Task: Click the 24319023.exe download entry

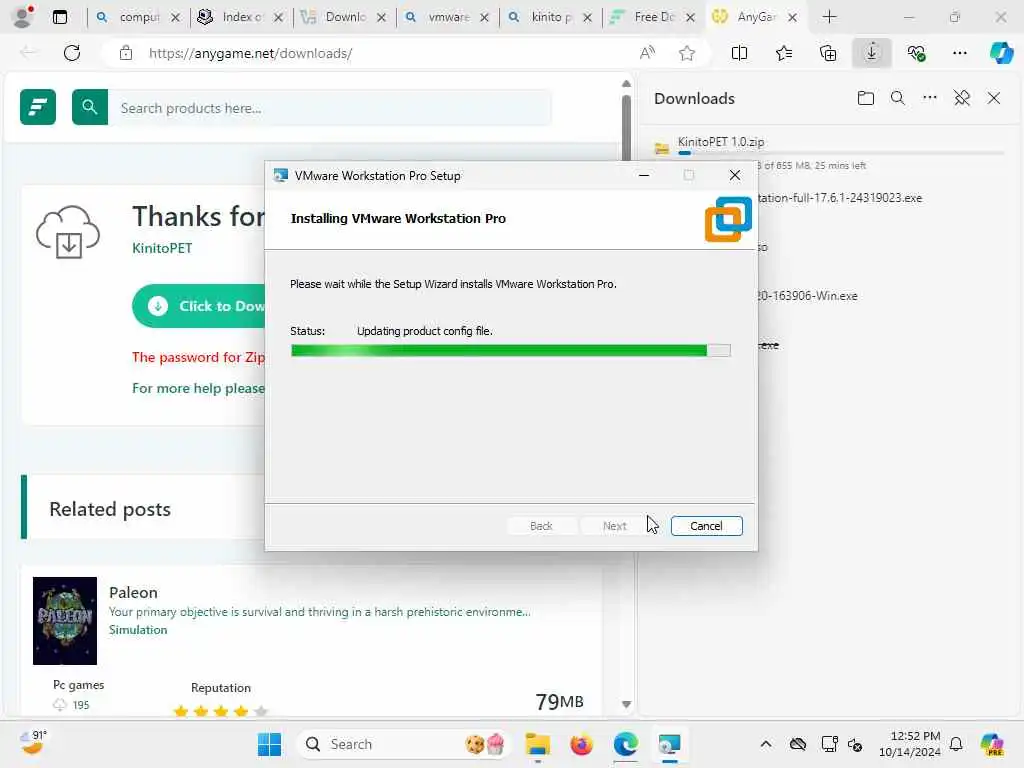Action: point(840,198)
